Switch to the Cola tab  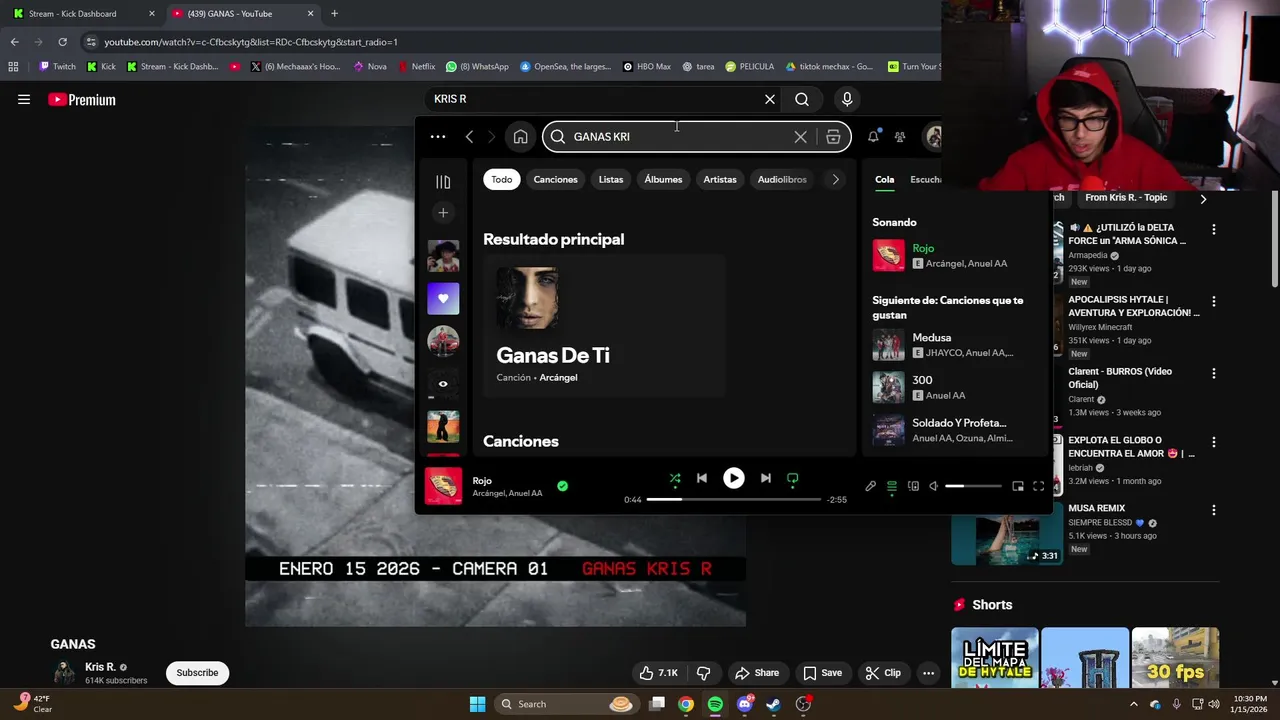885,180
